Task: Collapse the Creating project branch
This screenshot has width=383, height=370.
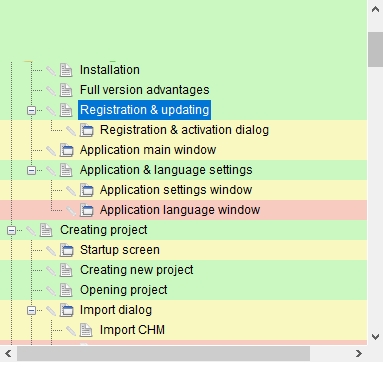Action: pyautogui.click(x=11, y=230)
